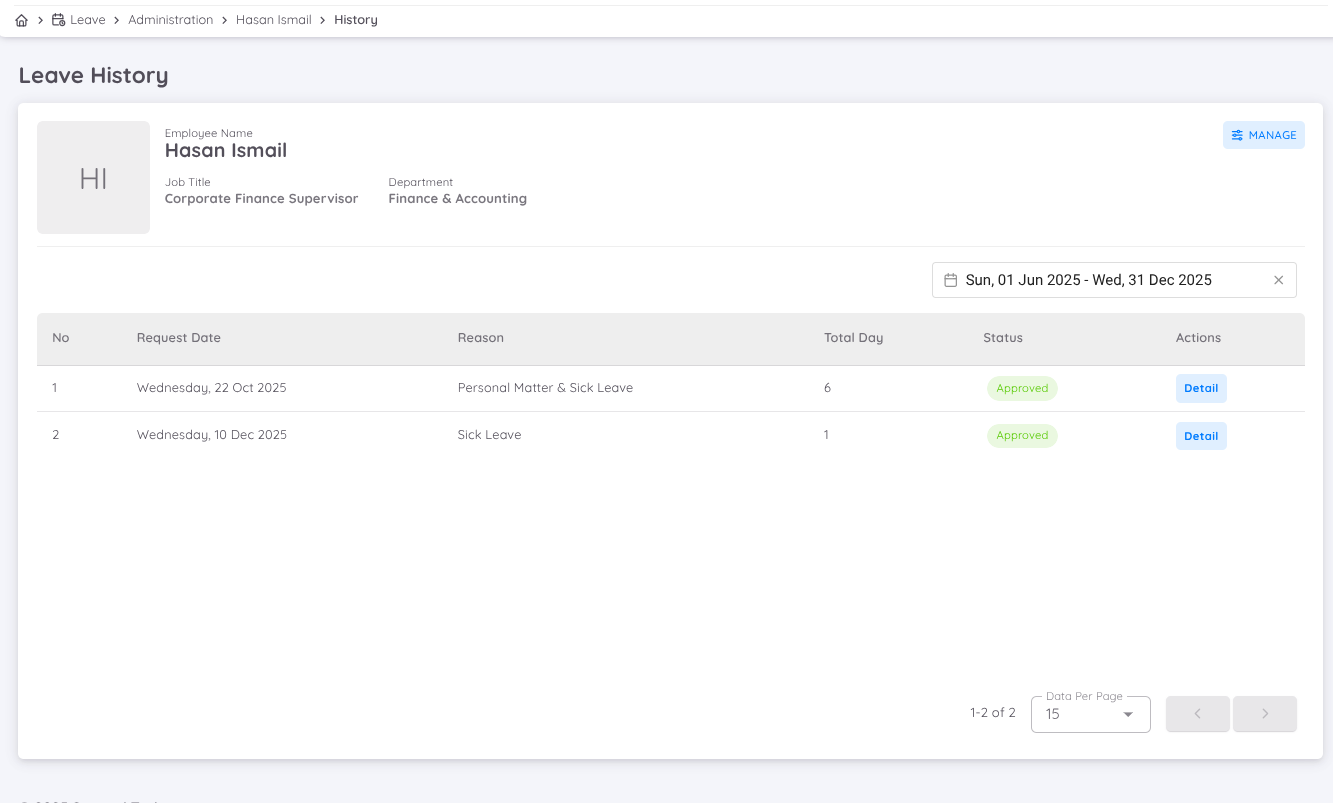Click the Reason column header
The width and height of the screenshot is (1333, 803).
coord(480,338)
